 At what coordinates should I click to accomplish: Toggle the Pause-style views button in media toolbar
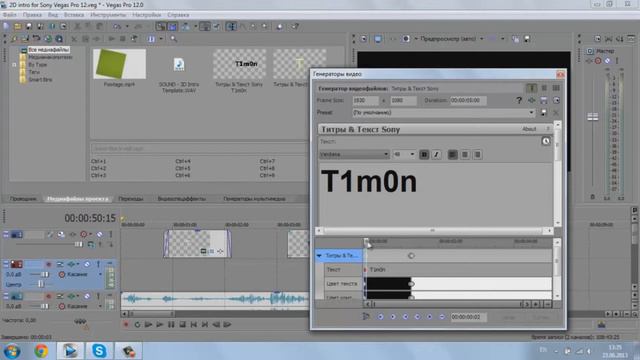pyautogui.click(x=151, y=39)
